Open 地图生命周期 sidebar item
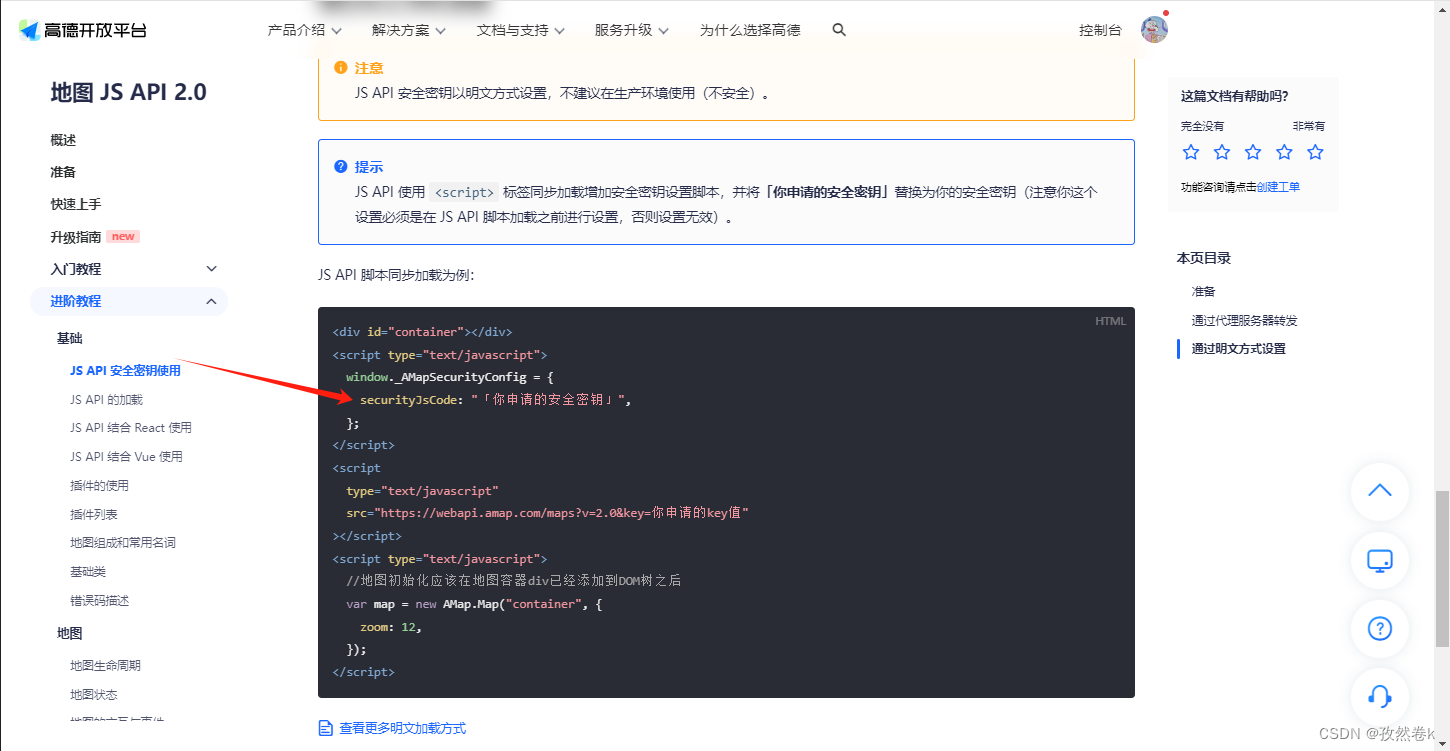Viewport: 1450px width, 751px height. coord(105,665)
